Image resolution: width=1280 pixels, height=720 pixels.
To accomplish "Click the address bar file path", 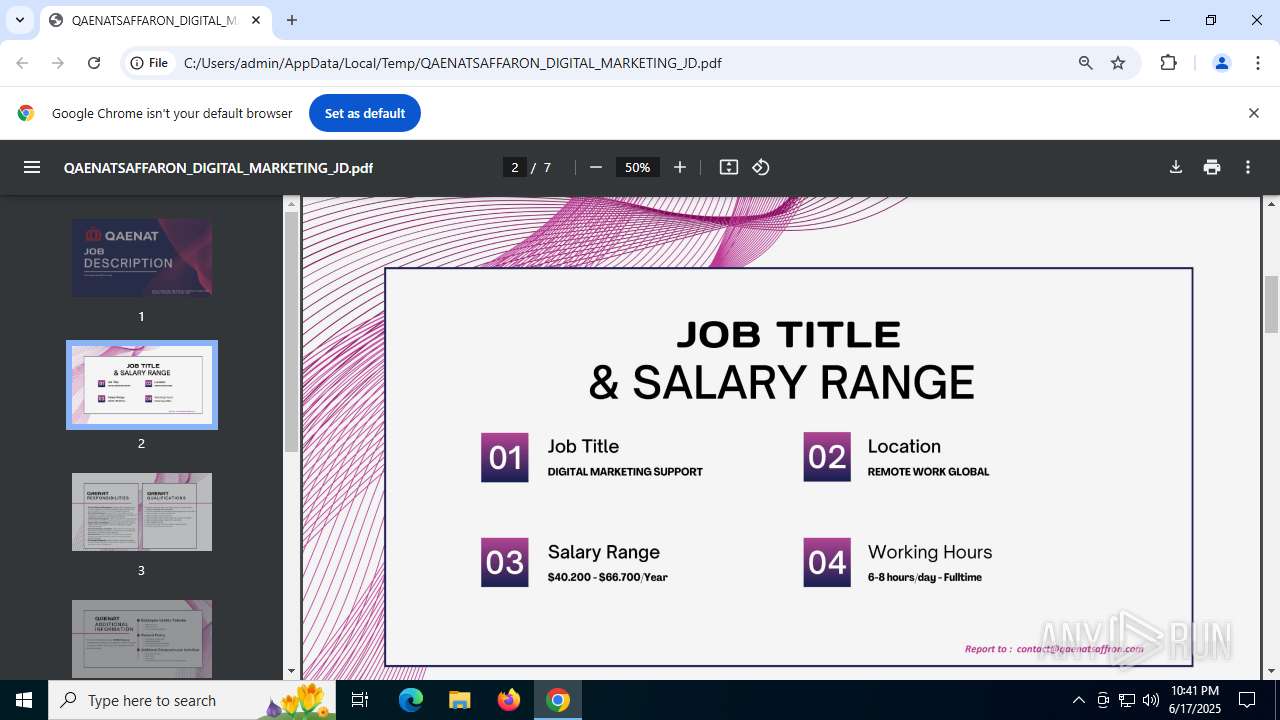I will (x=453, y=63).
